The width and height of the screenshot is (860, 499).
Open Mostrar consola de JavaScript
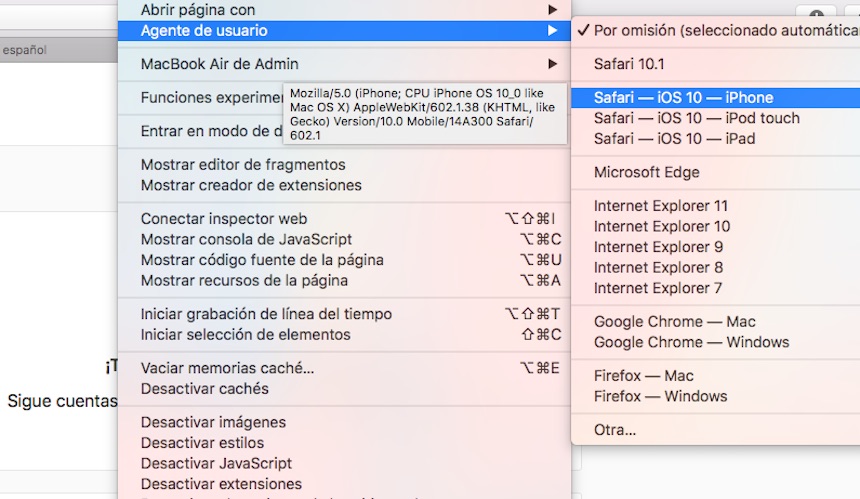click(246, 239)
